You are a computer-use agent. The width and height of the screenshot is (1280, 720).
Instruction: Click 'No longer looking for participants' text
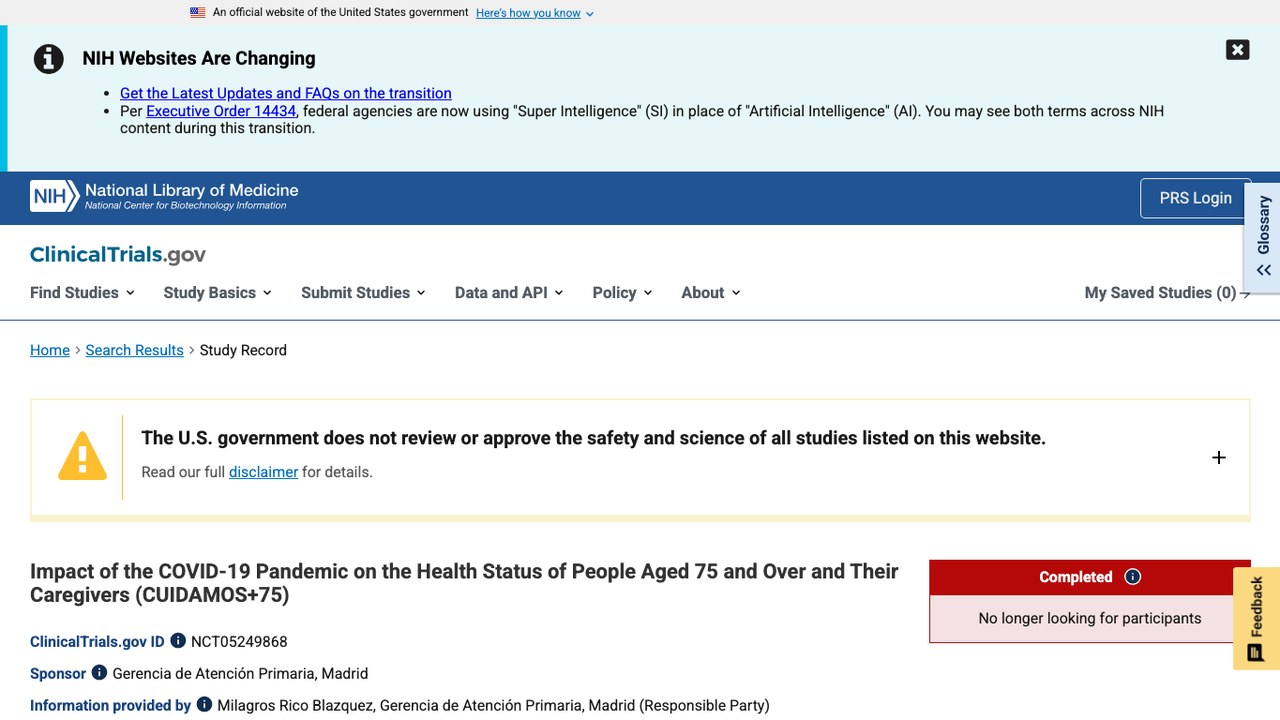(1090, 618)
